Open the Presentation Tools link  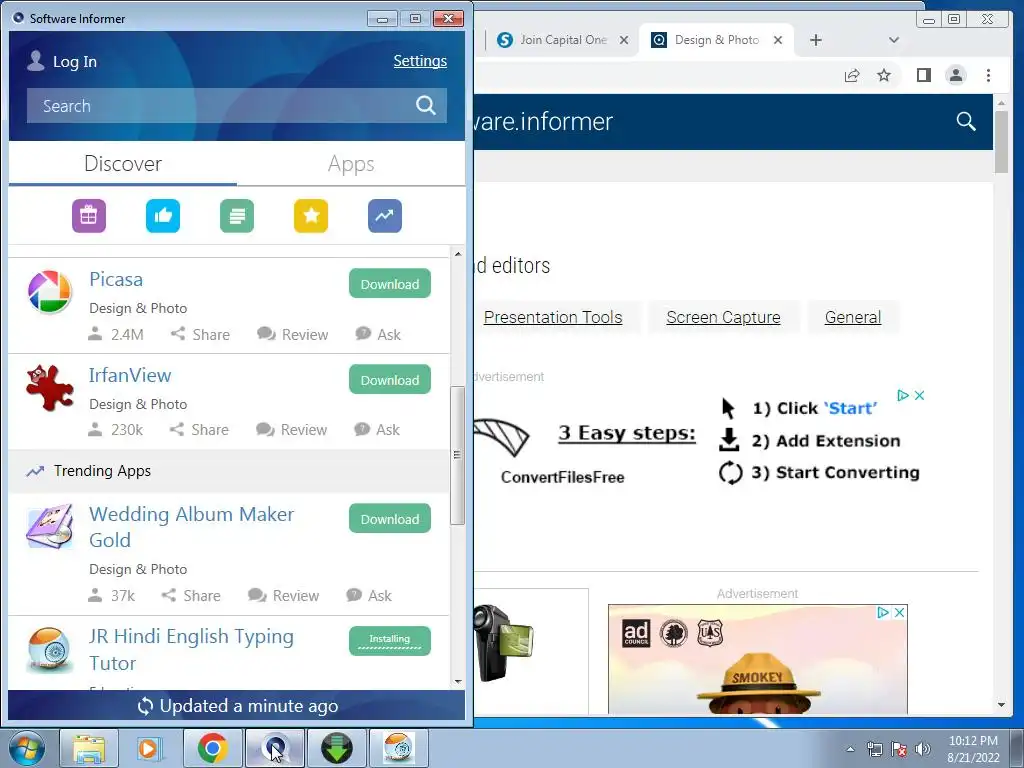(552, 317)
